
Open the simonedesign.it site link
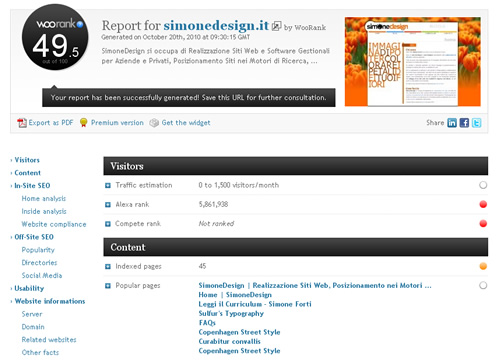216,25
